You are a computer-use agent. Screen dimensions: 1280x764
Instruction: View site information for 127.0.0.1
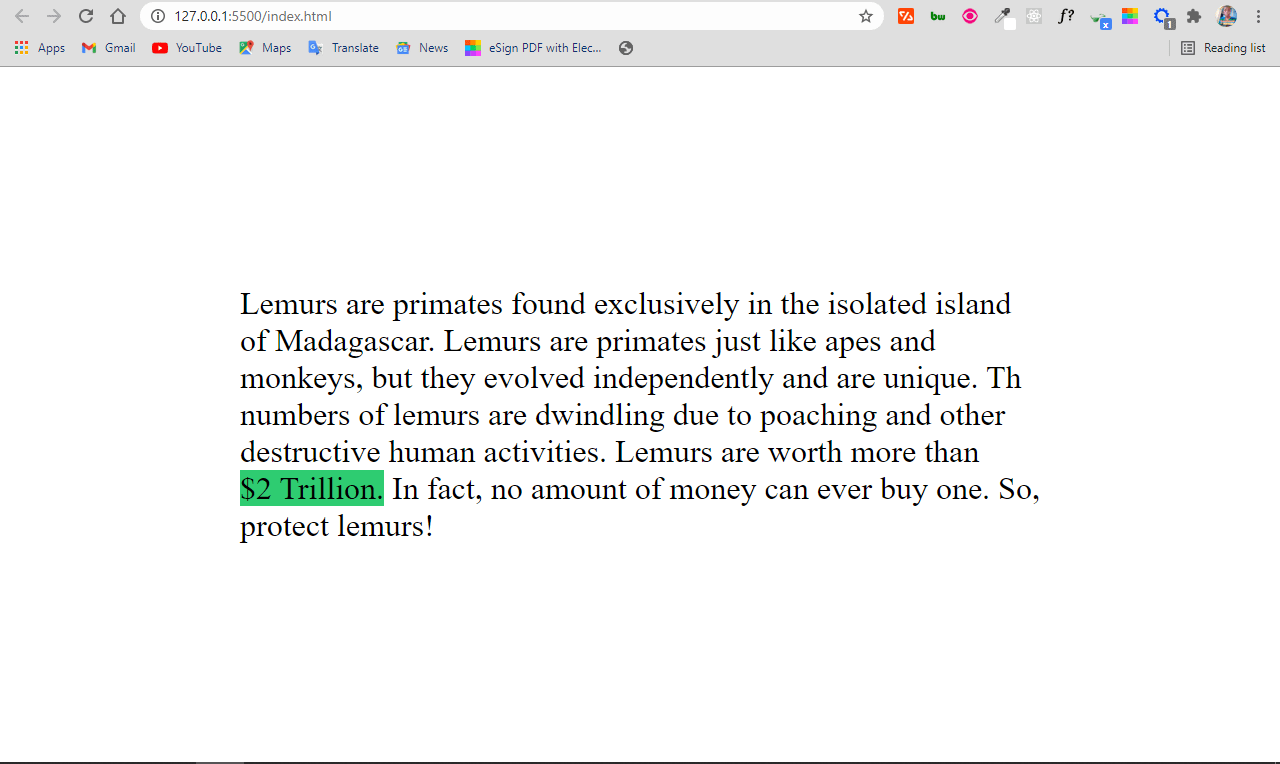click(x=157, y=16)
